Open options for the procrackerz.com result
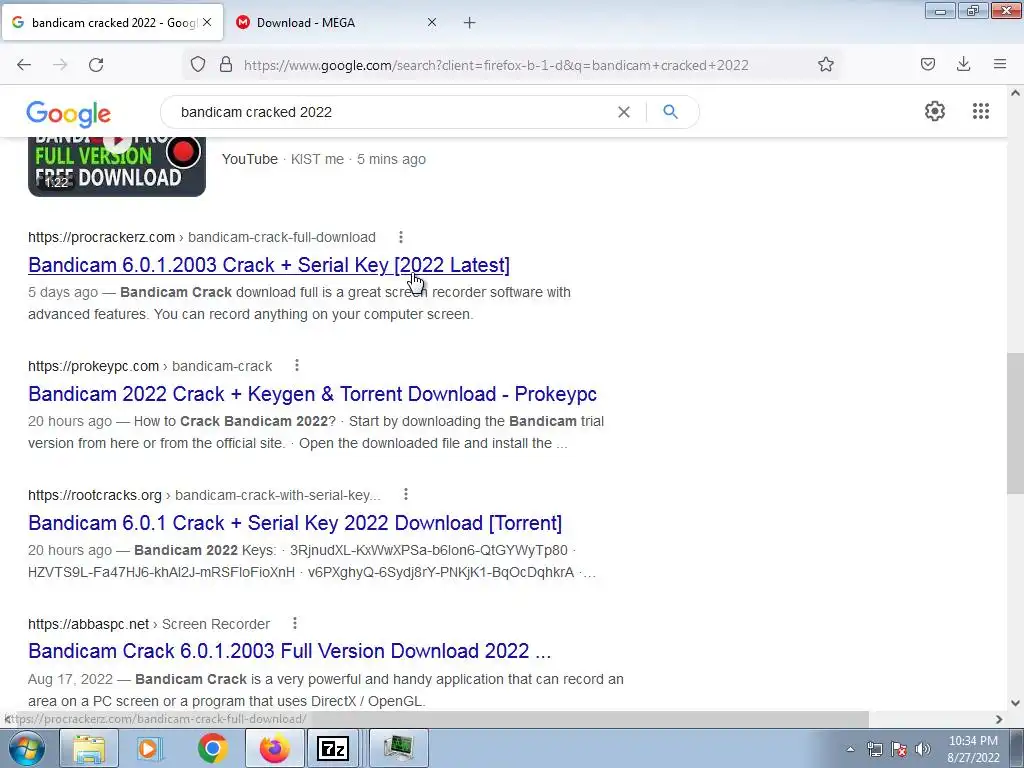1024x768 pixels. [401, 237]
